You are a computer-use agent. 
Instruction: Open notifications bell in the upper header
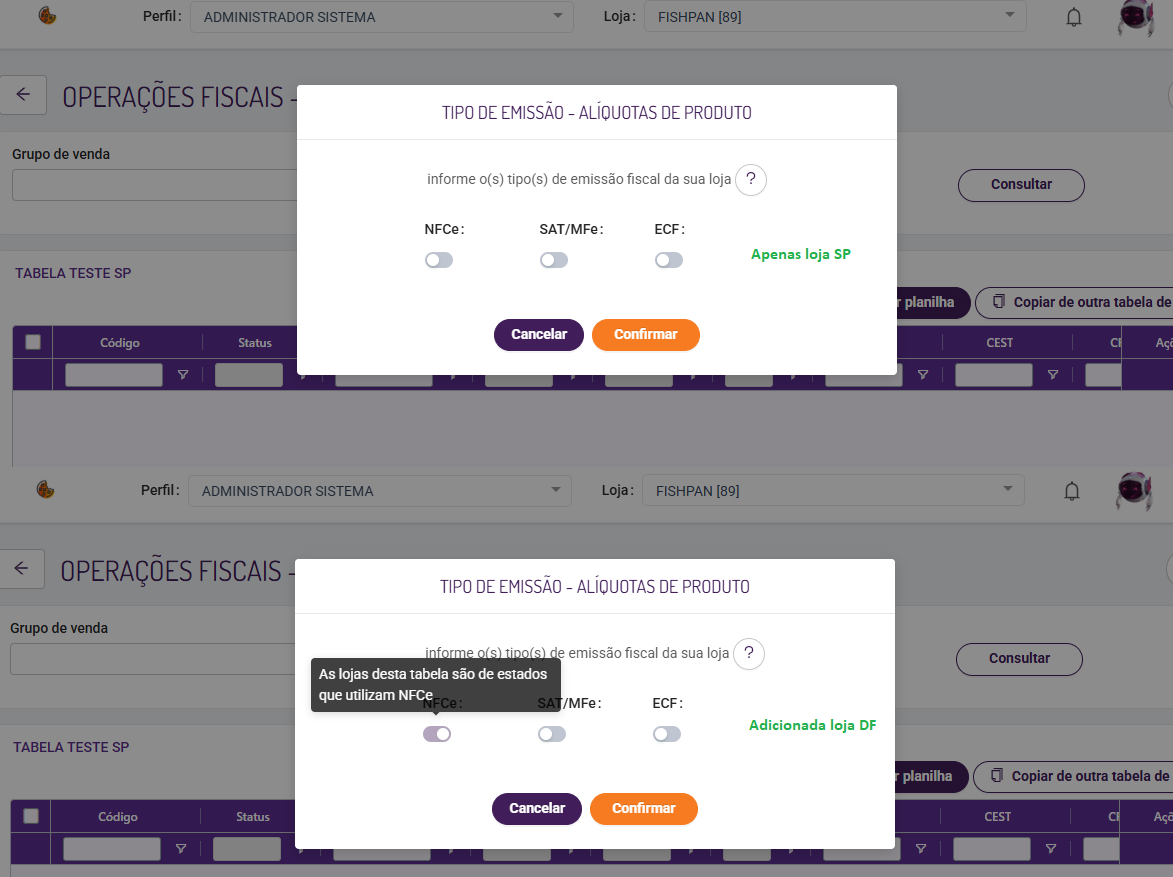point(1074,17)
